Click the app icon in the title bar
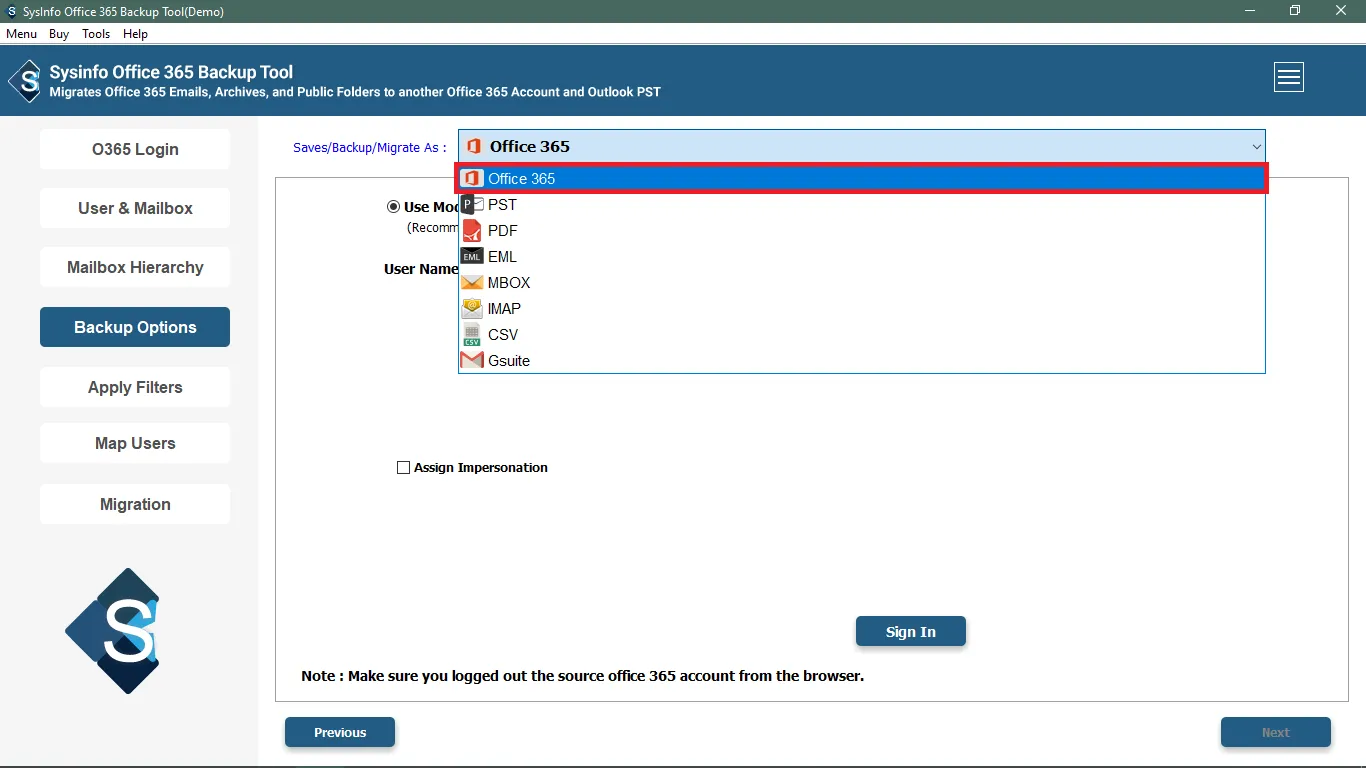This screenshot has width=1366, height=768. [x=12, y=12]
